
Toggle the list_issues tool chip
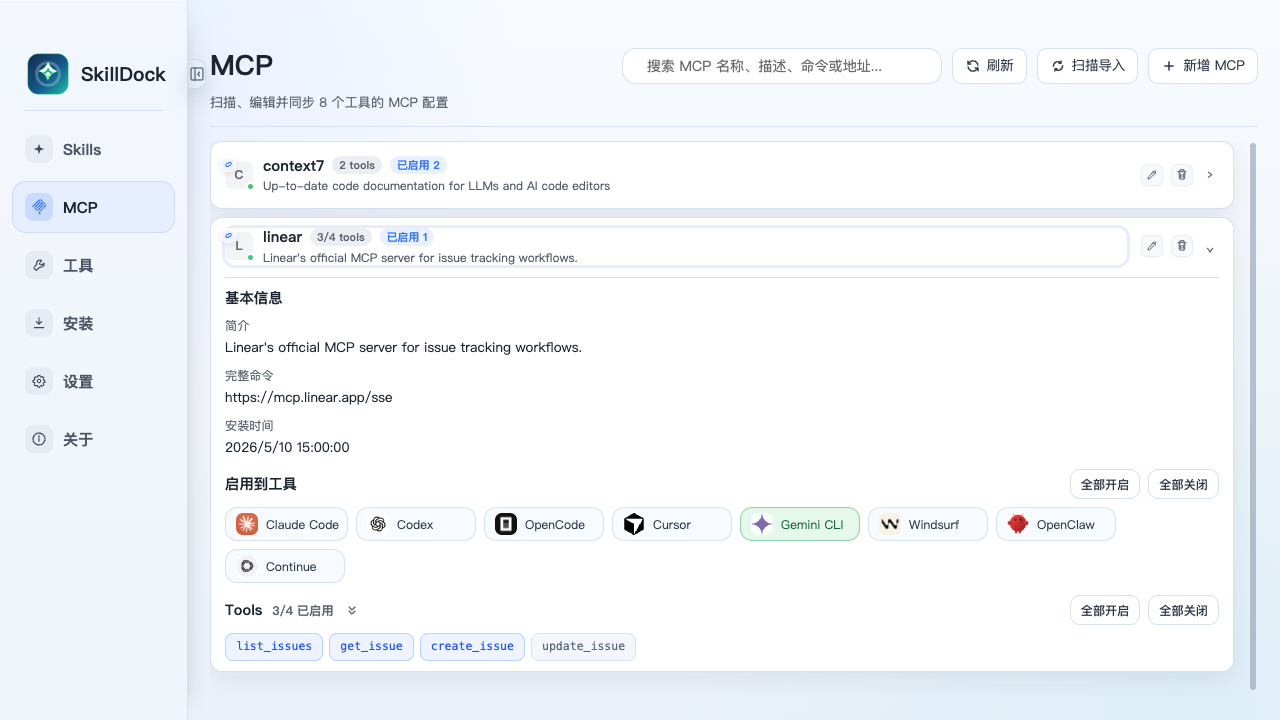[x=274, y=646]
